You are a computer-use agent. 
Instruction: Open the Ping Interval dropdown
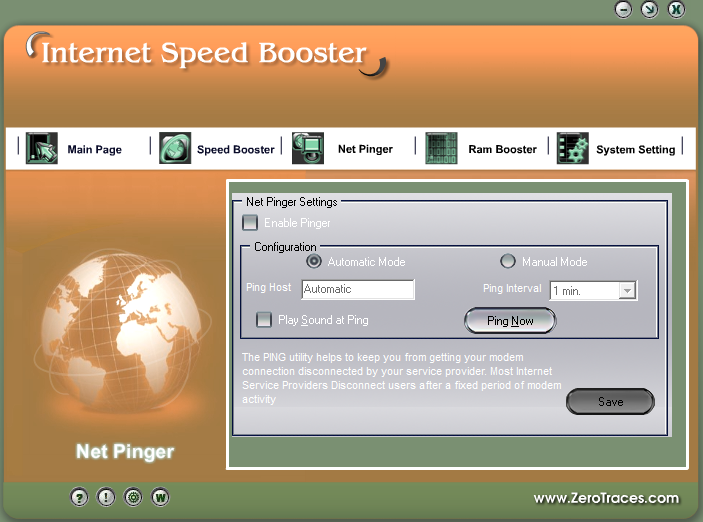(627, 291)
